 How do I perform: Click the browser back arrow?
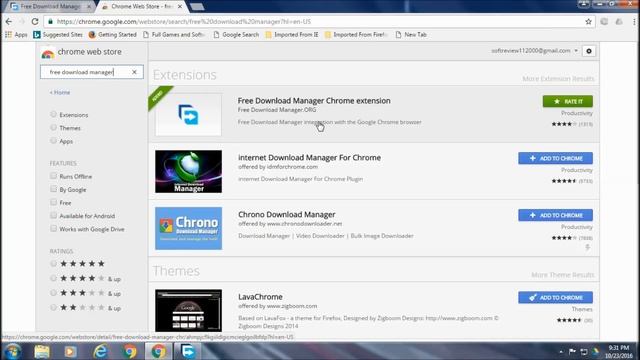pyautogui.click(x=9, y=22)
